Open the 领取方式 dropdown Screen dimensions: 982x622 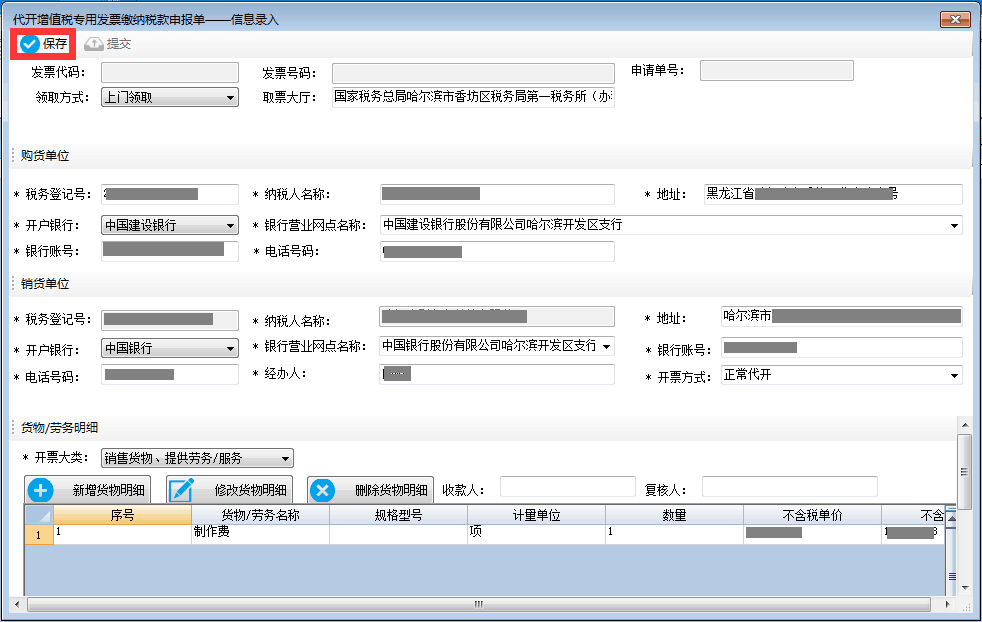click(x=170, y=97)
